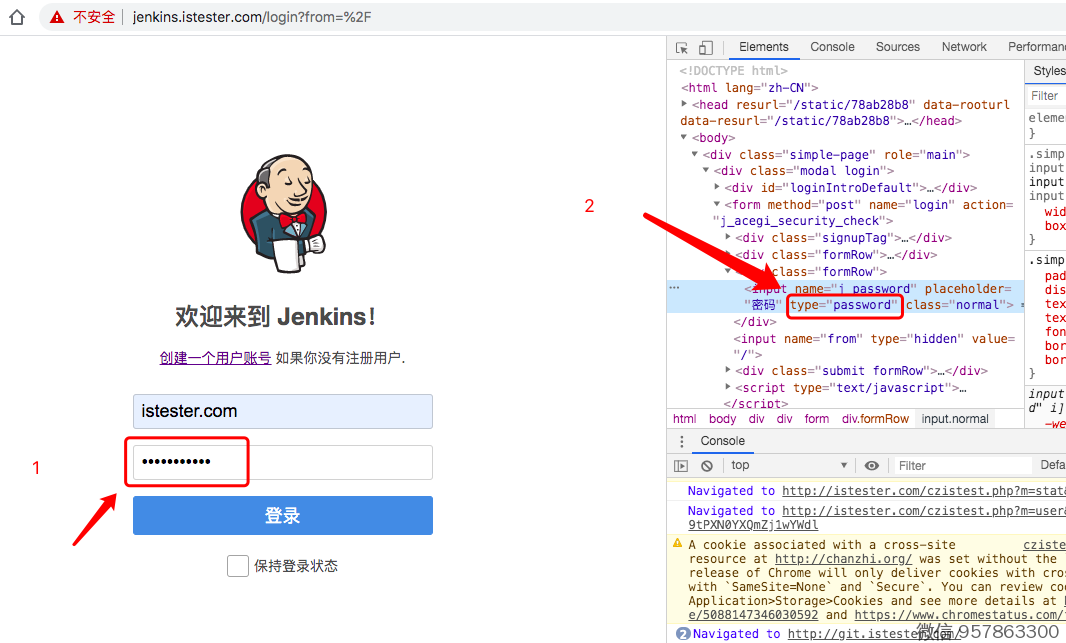Click the 创建一个用户账号 link
The image size is (1066, 643).
(215, 358)
